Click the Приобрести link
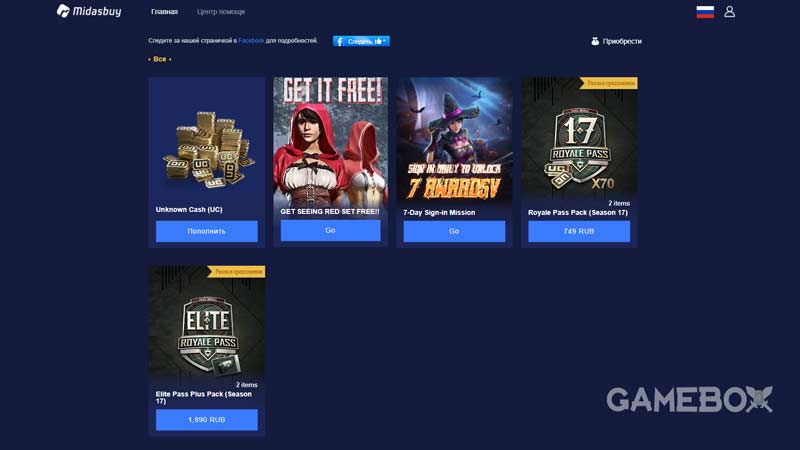800x450 pixels. tap(622, 41)
